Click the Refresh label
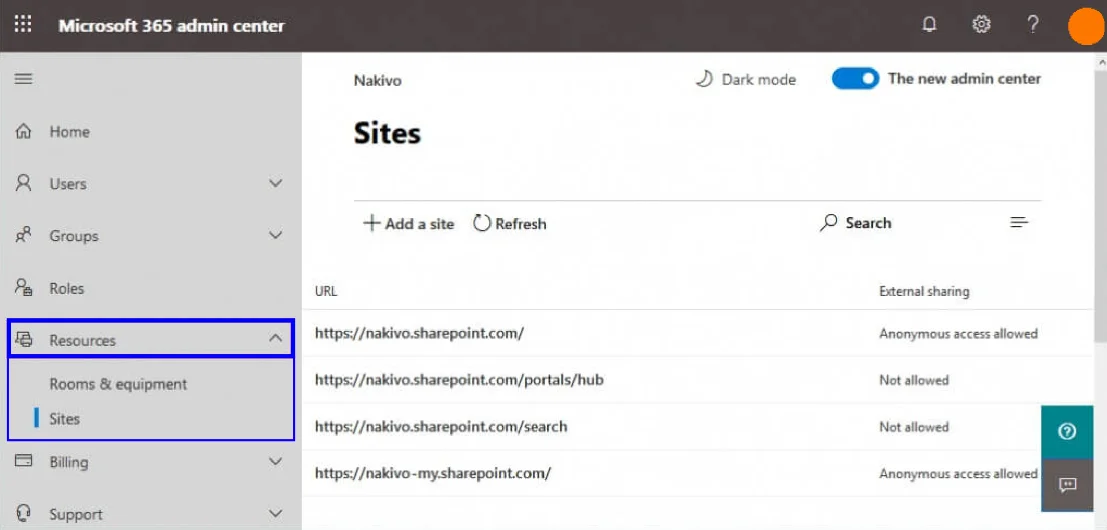 (521, 224)
